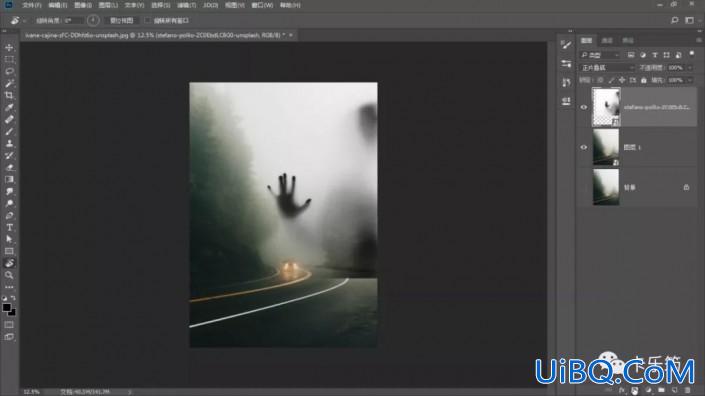The height and width of the screenshot is (396, 705).
Task: Switch to the Paths panel tab
Action: (x=628, y=40)
